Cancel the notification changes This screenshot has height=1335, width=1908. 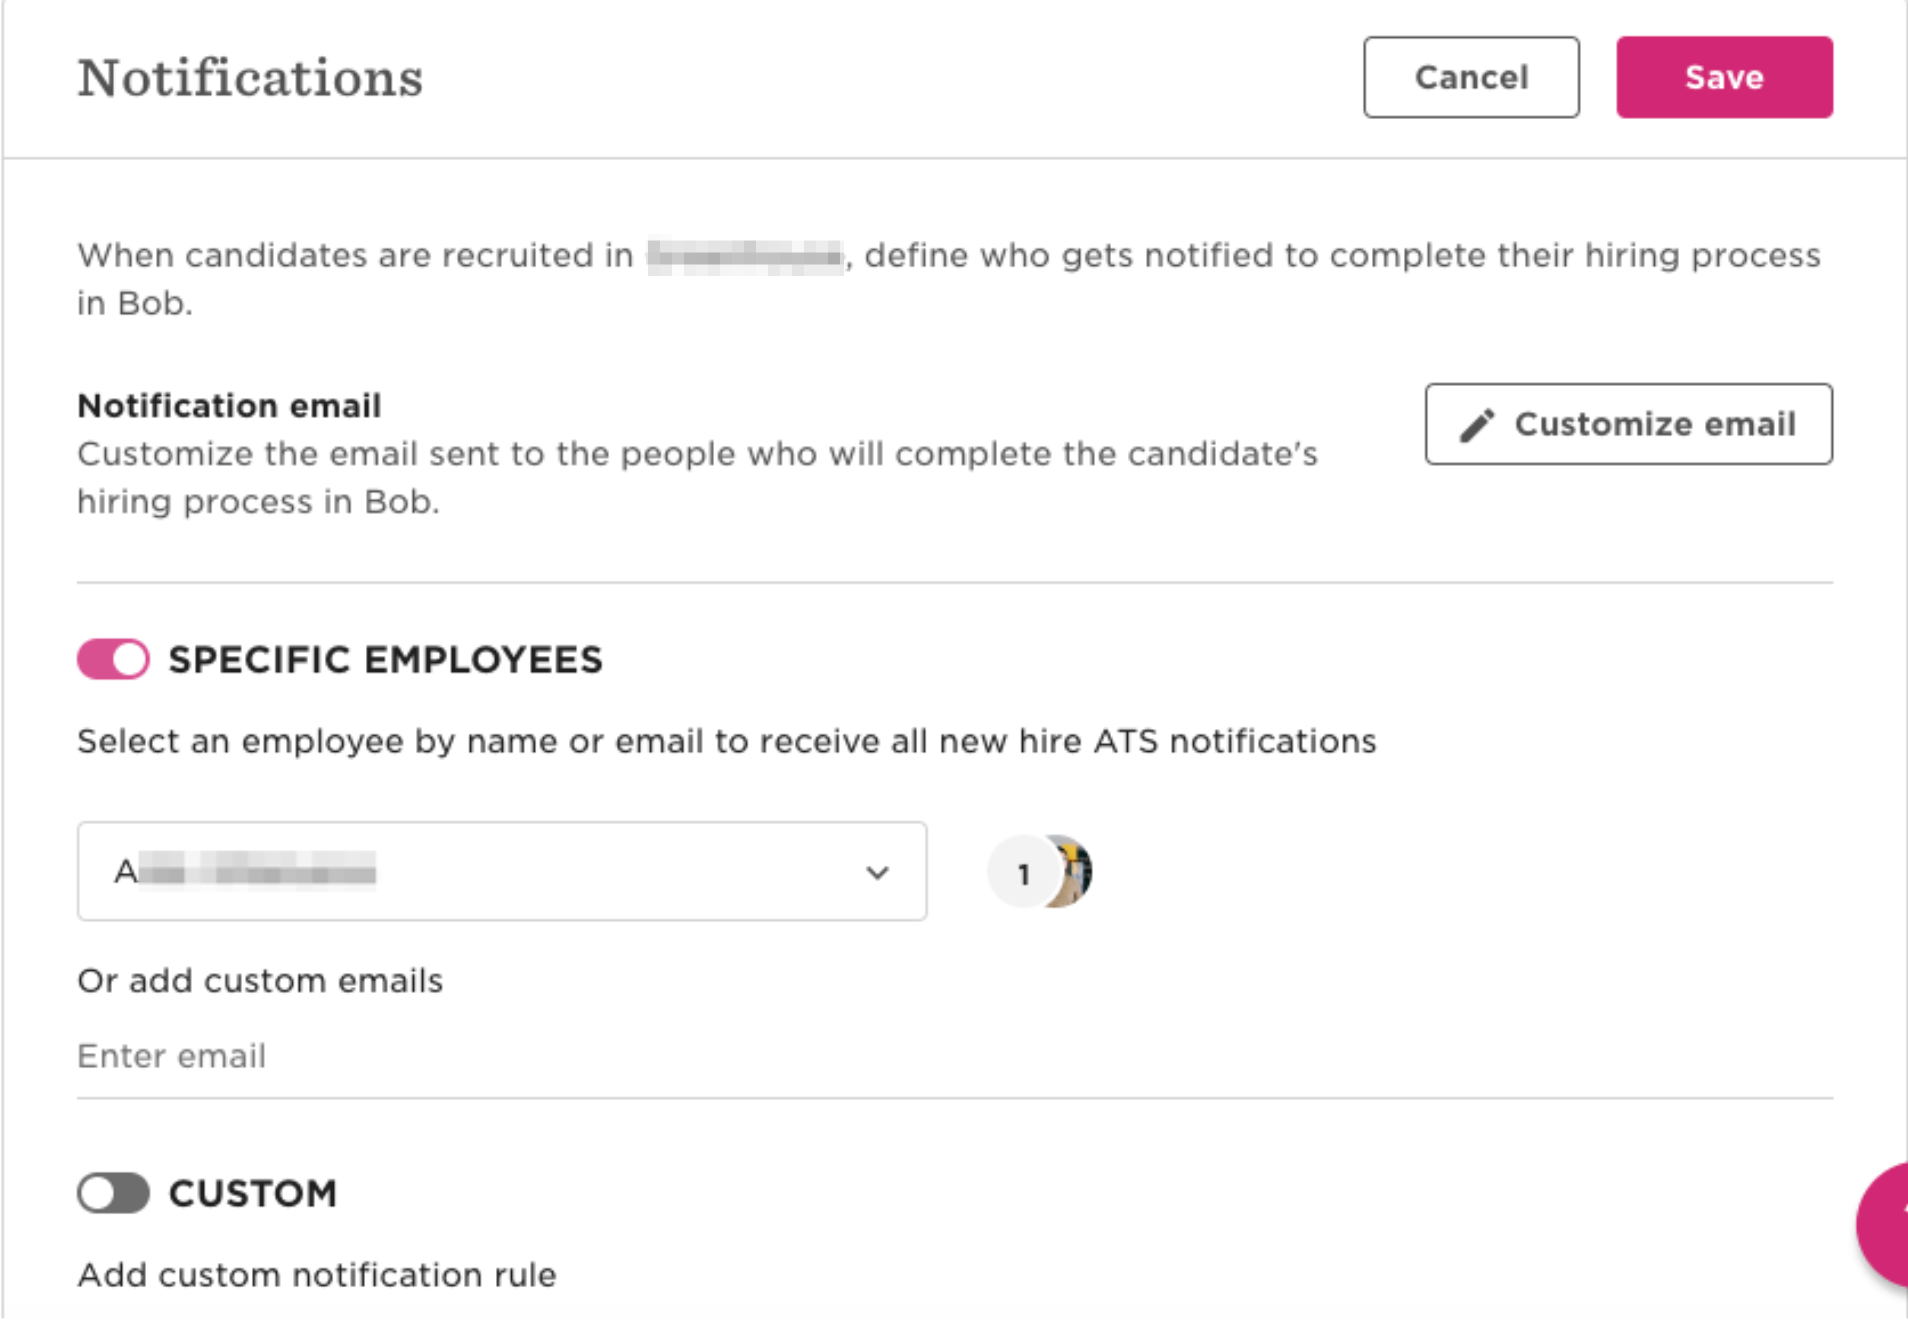point(1471,77)
